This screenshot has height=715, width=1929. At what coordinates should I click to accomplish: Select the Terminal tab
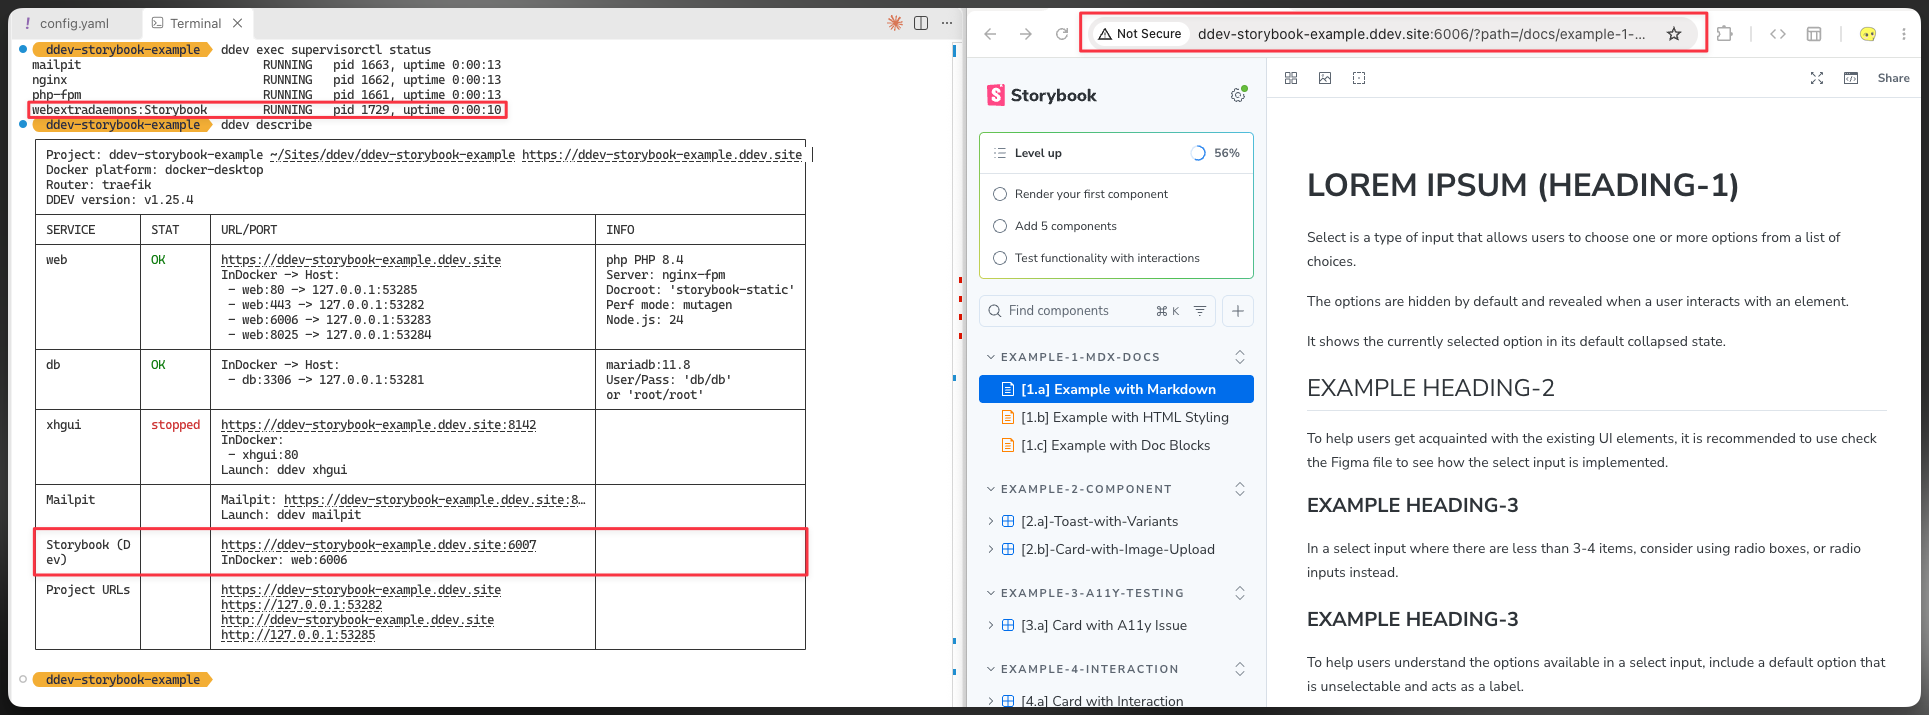click(x=195, y=23)
